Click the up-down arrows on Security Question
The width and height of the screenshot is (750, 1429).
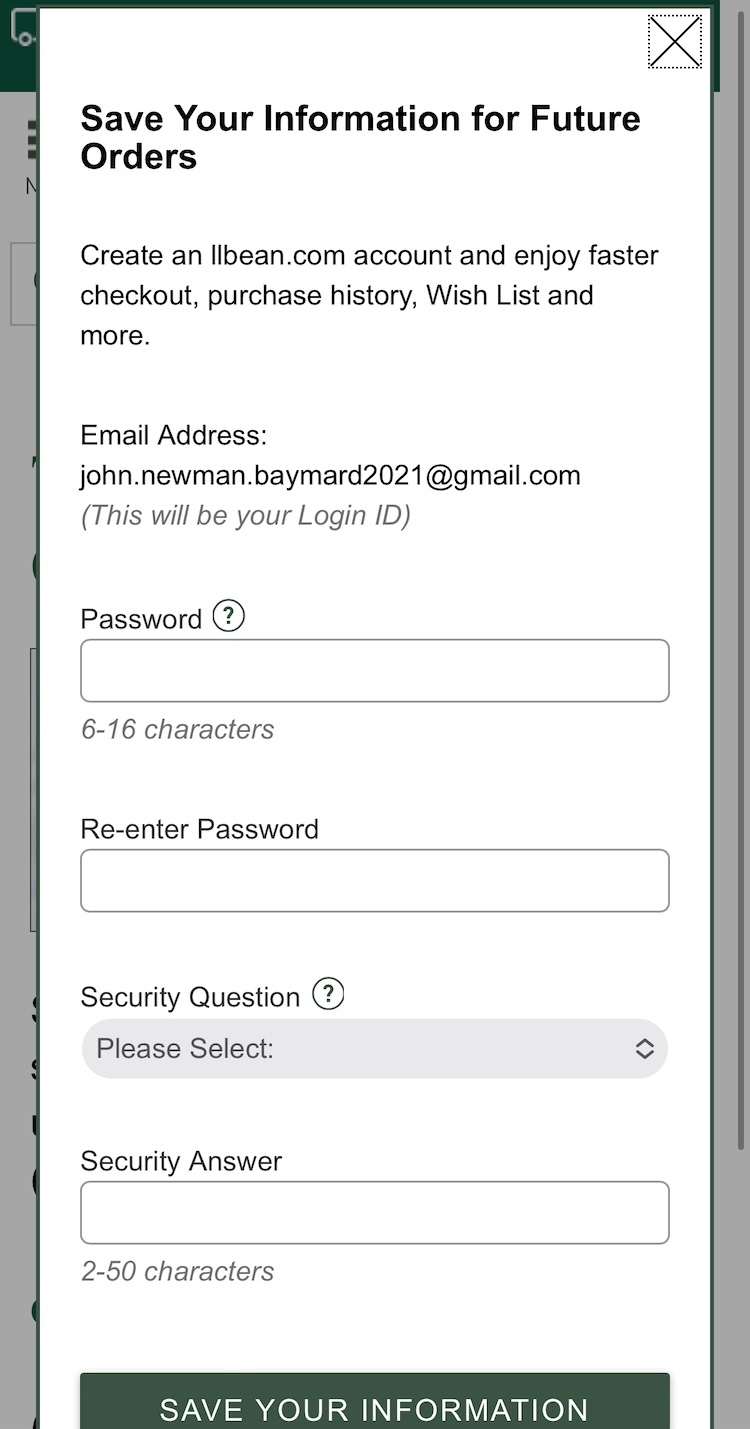click(x=644, y=1048)
